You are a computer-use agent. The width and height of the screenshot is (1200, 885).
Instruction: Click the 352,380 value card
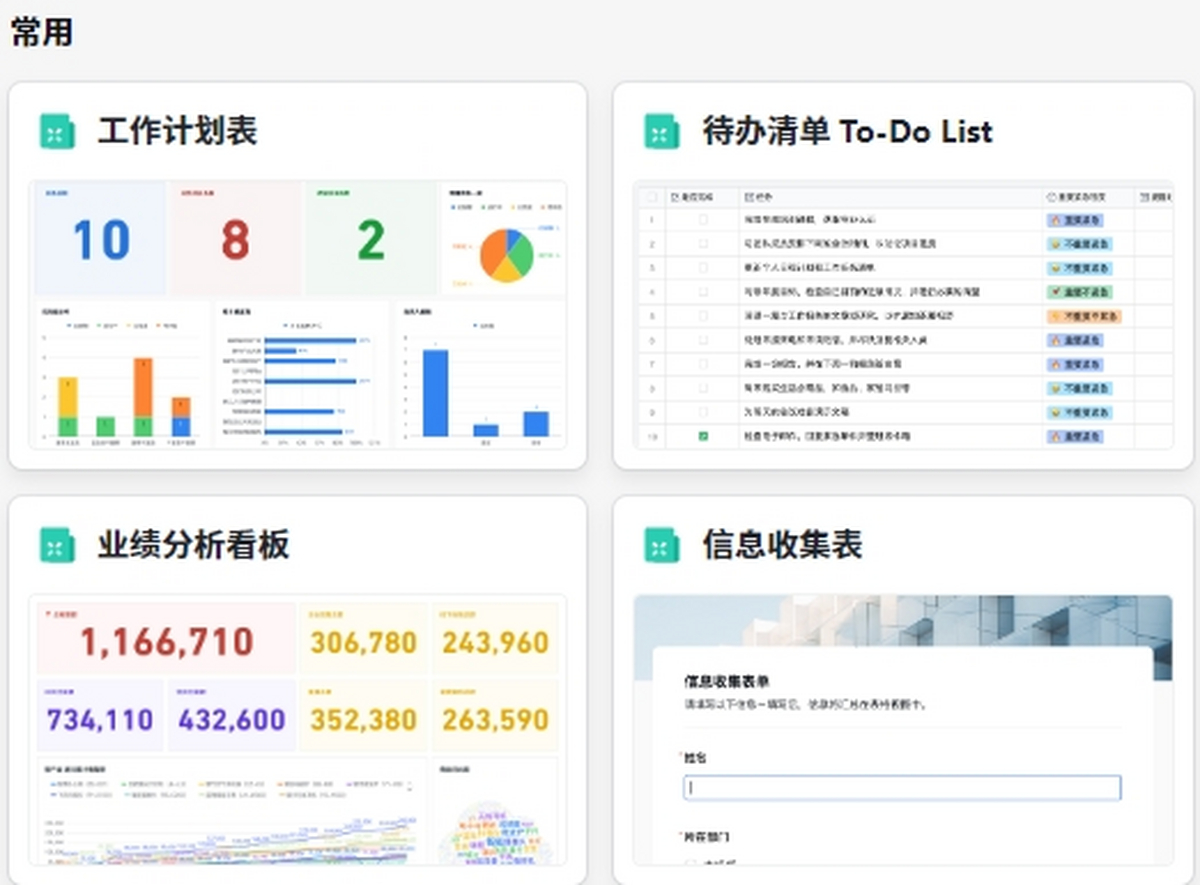click(363, 715)
